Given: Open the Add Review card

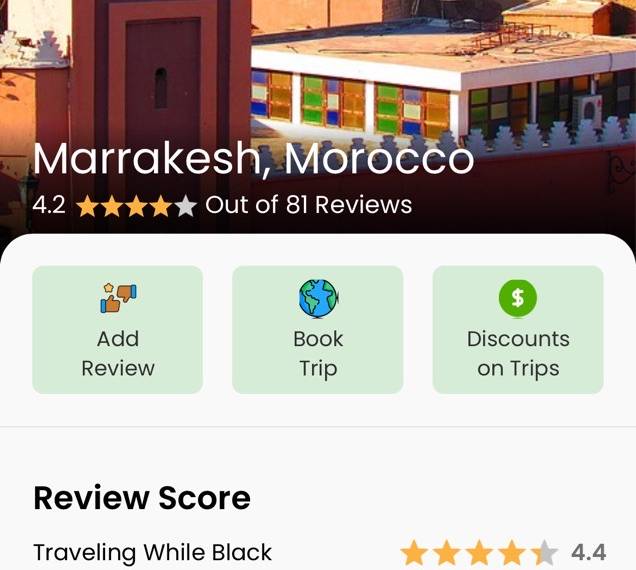Looking at the screenshot, I should click(x=118, y=329).
